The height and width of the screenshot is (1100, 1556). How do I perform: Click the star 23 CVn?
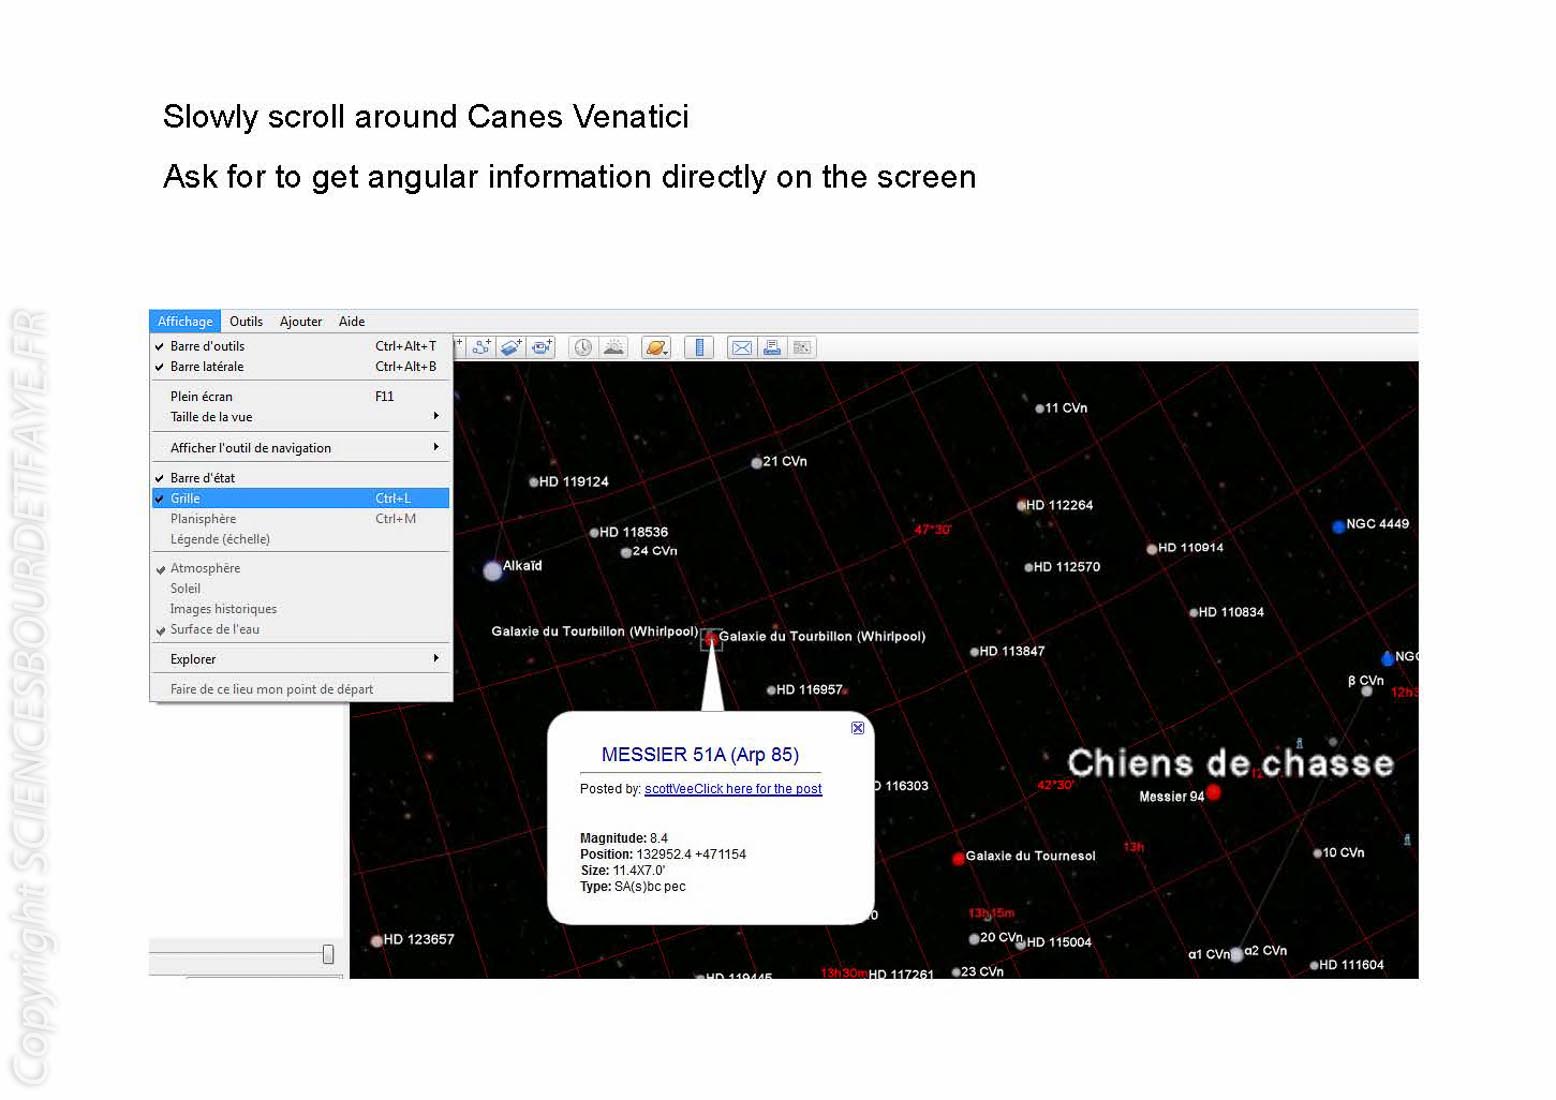(x=956, y=972)
